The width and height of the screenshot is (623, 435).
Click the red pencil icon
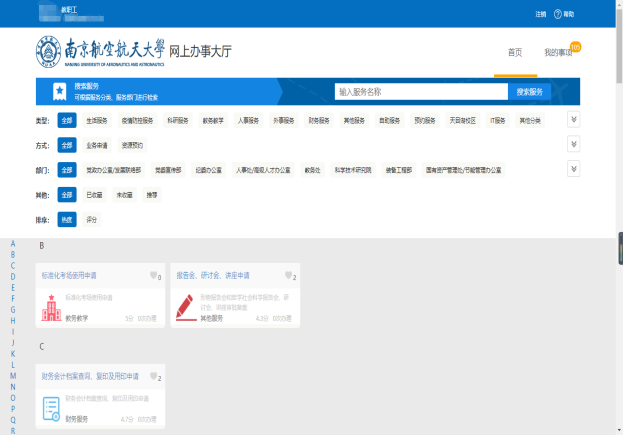click(x=186, y=307)
